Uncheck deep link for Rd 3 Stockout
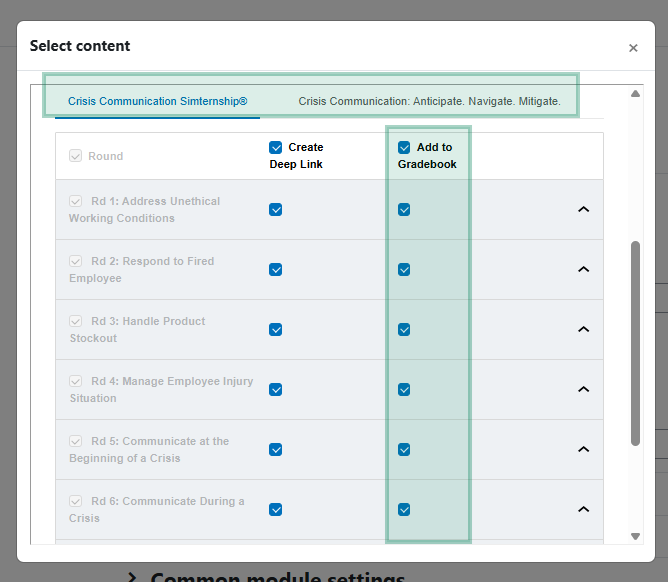Viewport: 668px width, 582px height. point(276,330)
